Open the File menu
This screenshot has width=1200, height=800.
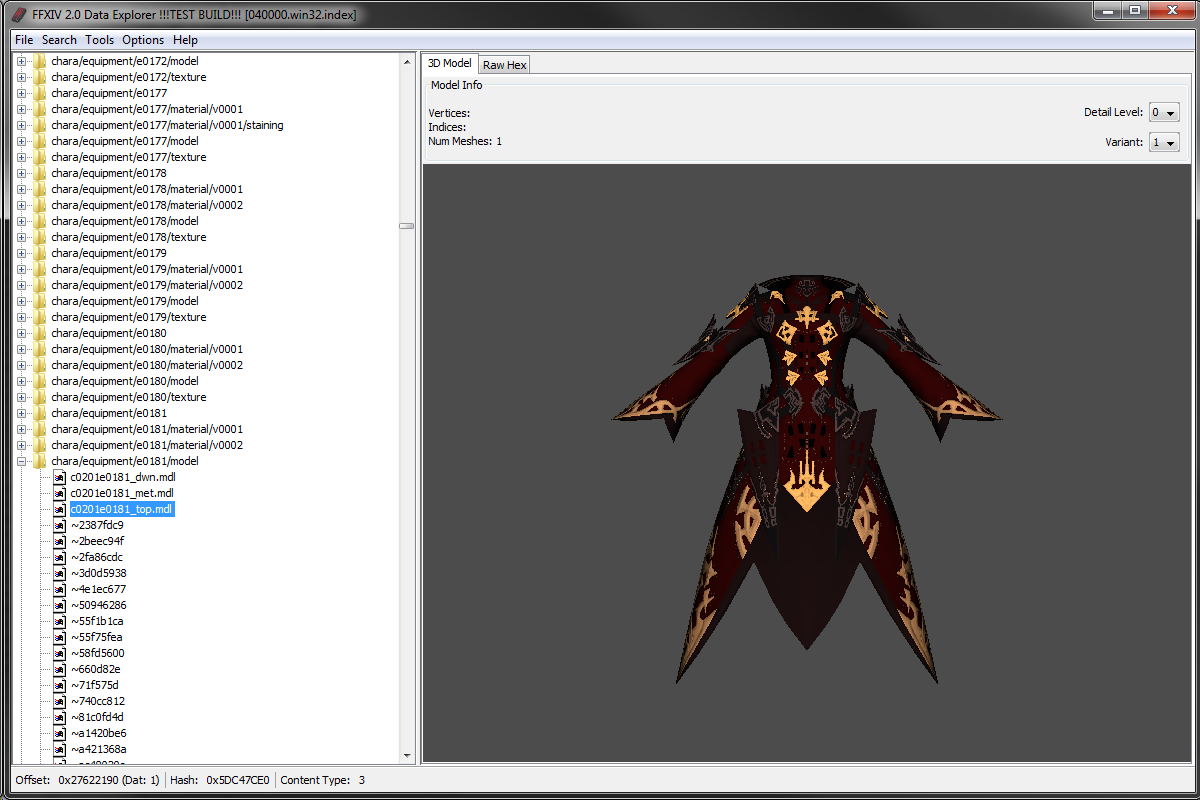24,40
